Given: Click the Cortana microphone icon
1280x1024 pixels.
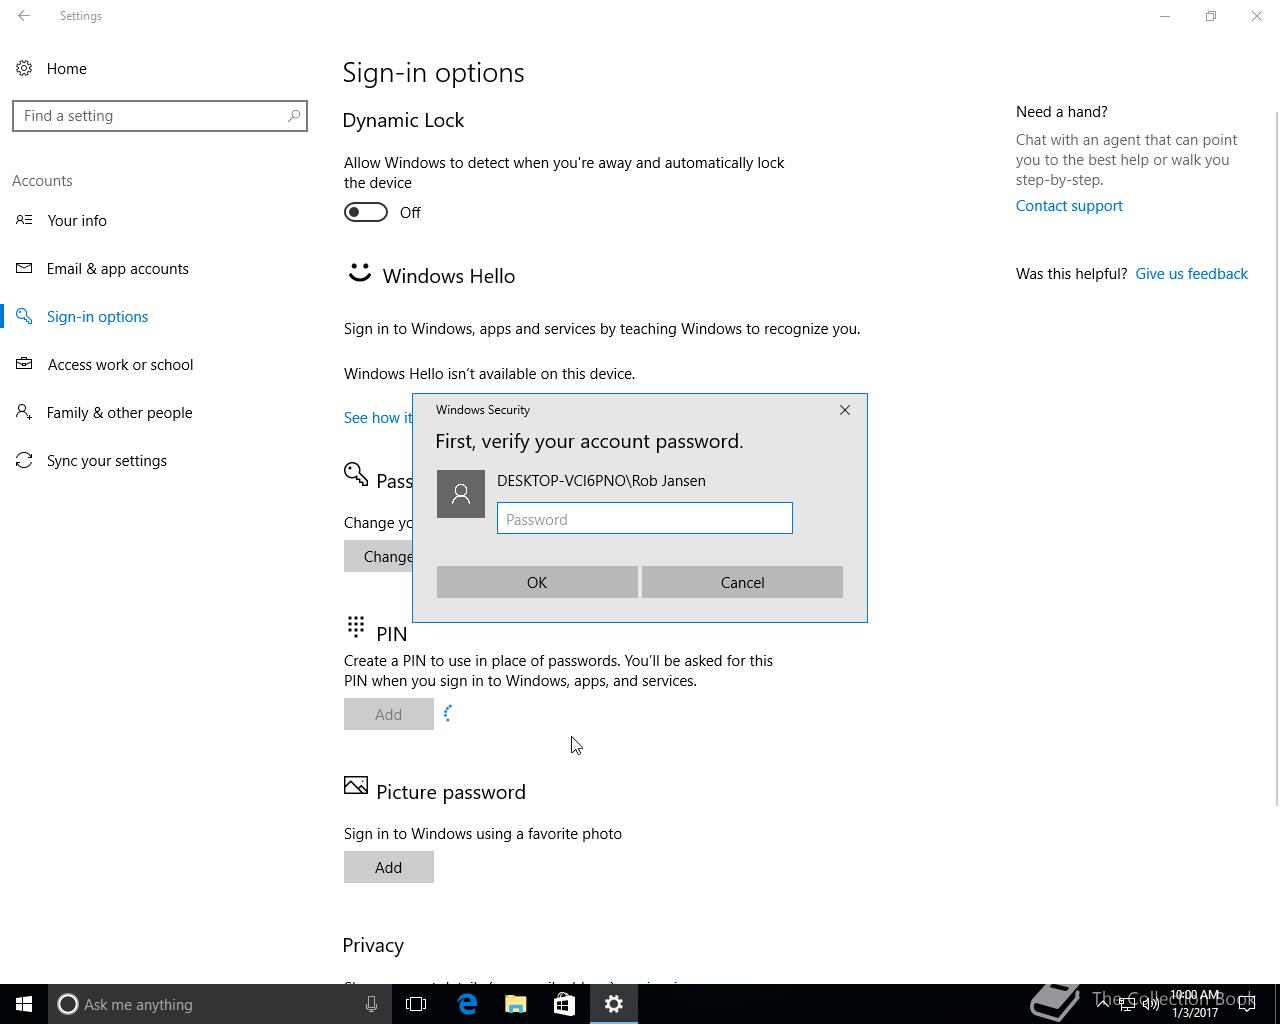Looking at the screenshot, I should tap(371, 1004).
